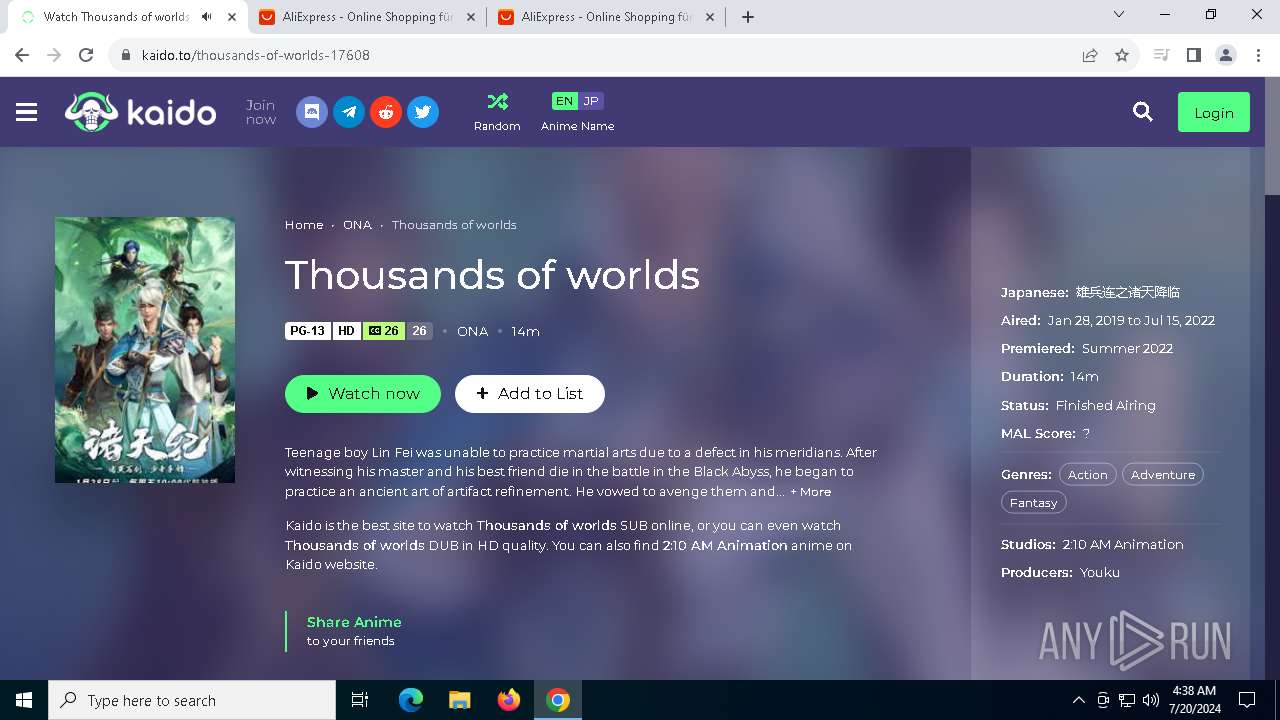Image resolution: width=1280 pixels, height=720 pixels.
Task: Open the site search
Action: (x=1143, y=112)
